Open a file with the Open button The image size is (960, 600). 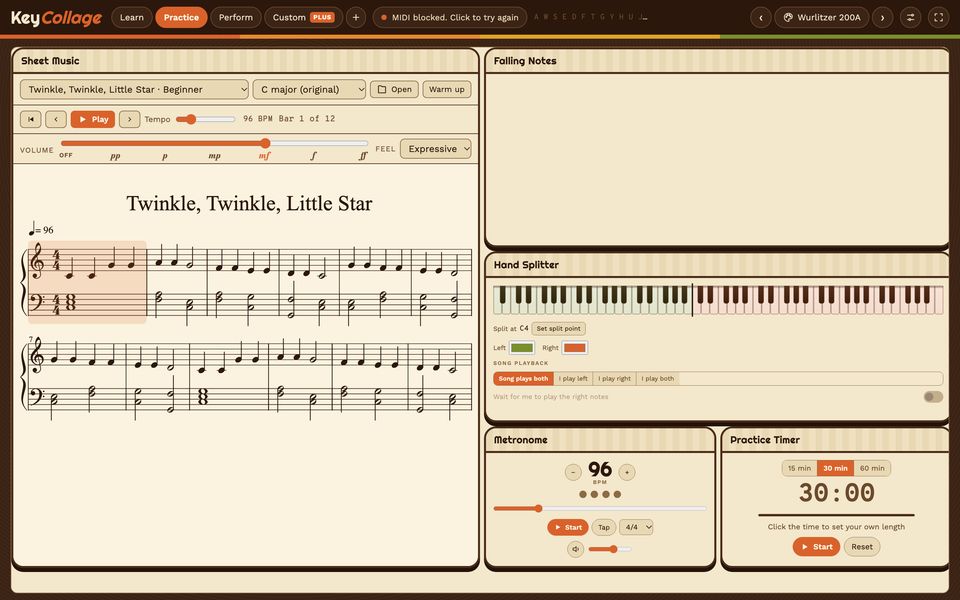[394, 89]
